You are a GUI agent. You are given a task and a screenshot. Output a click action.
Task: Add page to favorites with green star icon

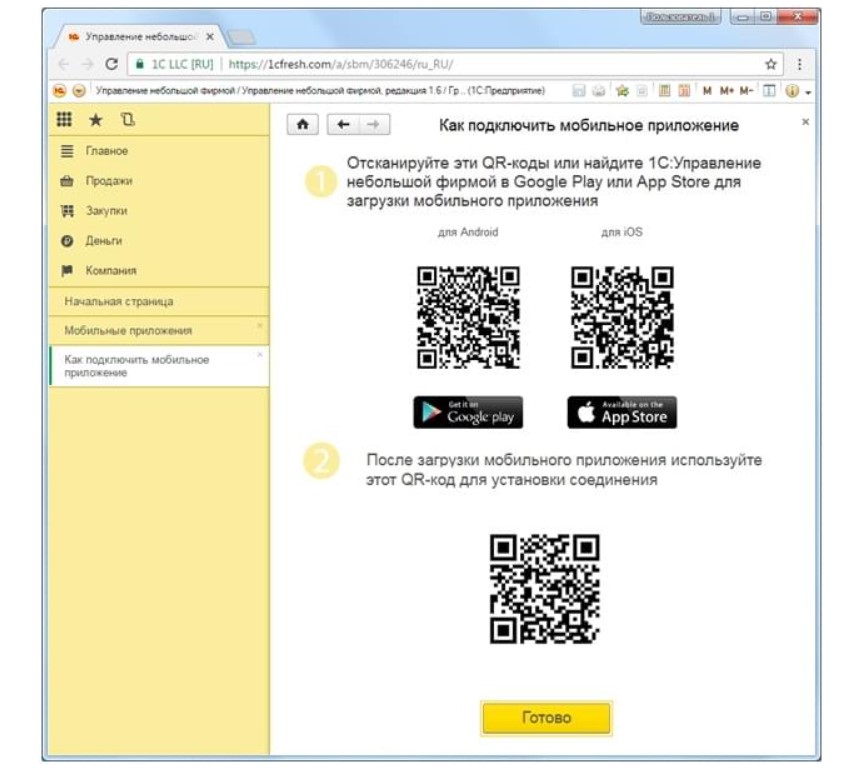point(622,91)
